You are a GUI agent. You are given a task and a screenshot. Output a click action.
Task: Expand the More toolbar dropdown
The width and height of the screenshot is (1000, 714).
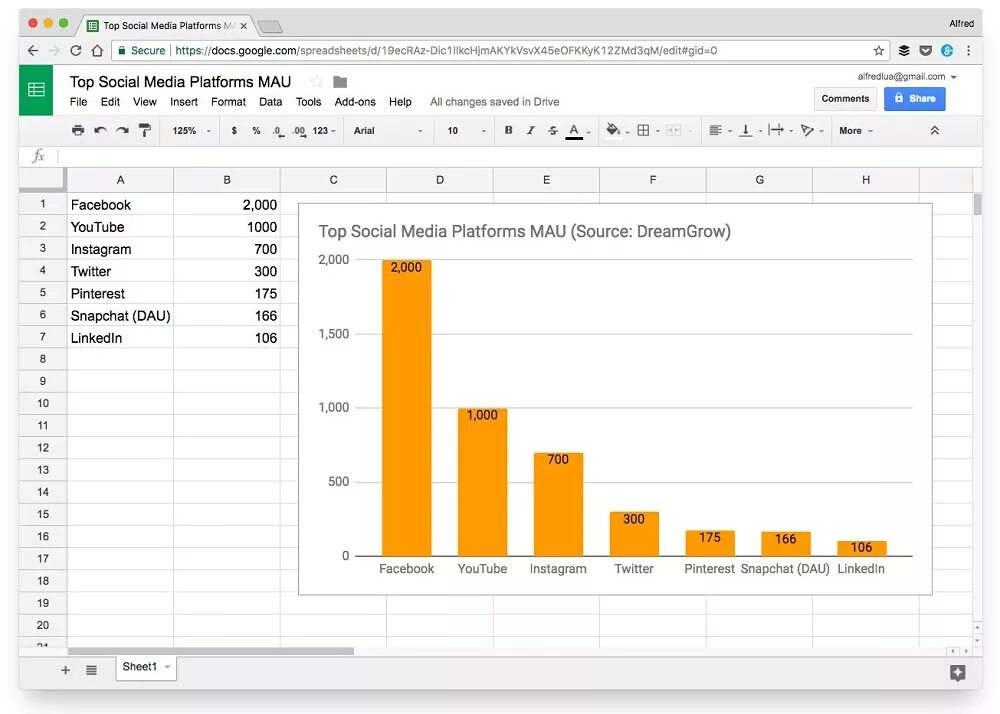click(855, 131)
